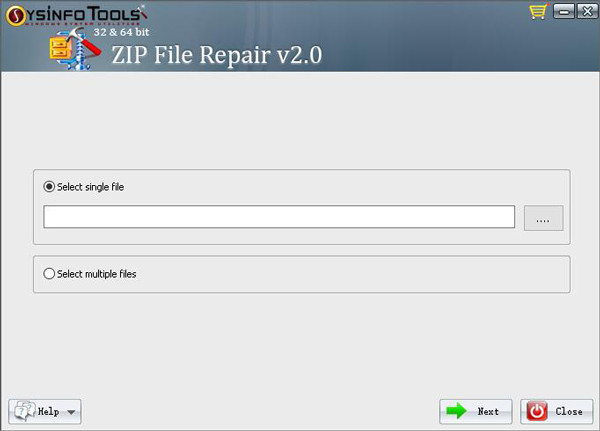Click the ZIP repair hammer app icon
This screenshot has width=600, height=431.
75,49
